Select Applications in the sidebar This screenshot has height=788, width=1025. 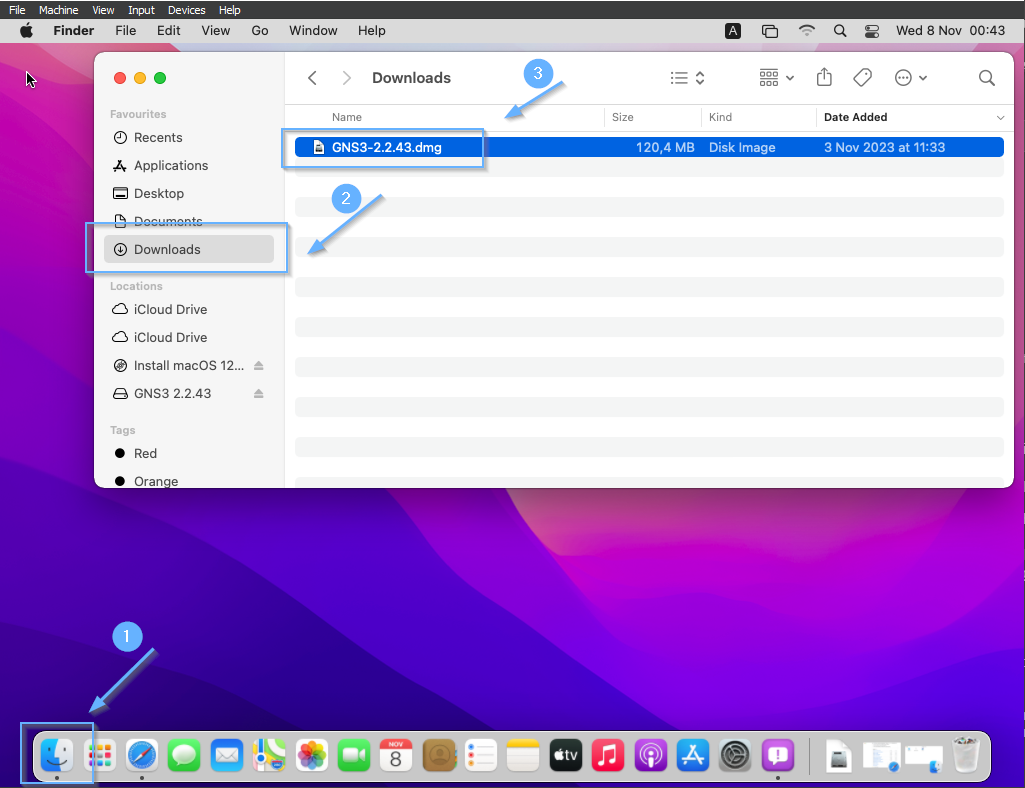click(x=171, y=166)
